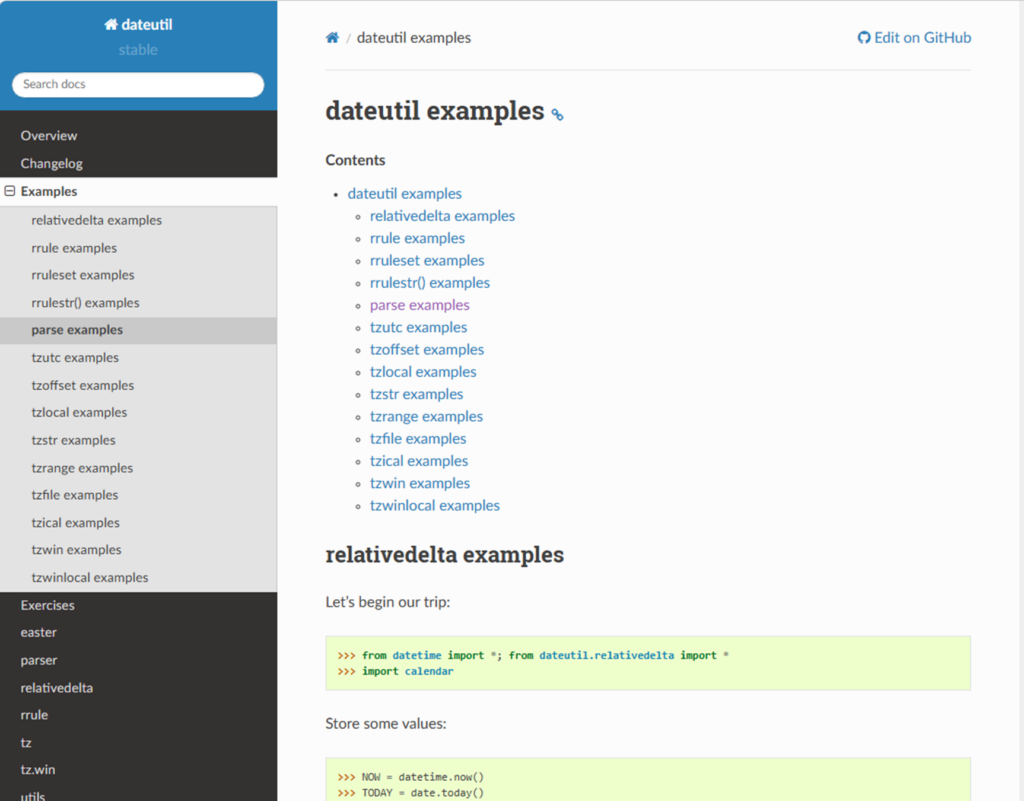Viewport: 1024px width, 801px height.
Task: Go to tzutc examples in the sidebar
Action: (x=75, y=358)
